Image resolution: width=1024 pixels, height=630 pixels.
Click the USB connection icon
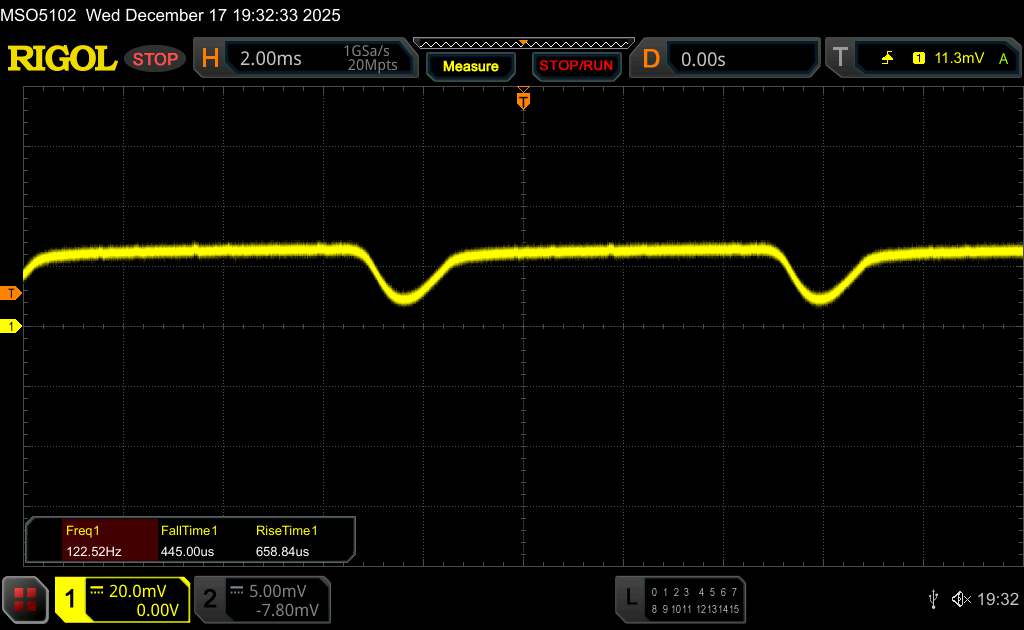933,599
